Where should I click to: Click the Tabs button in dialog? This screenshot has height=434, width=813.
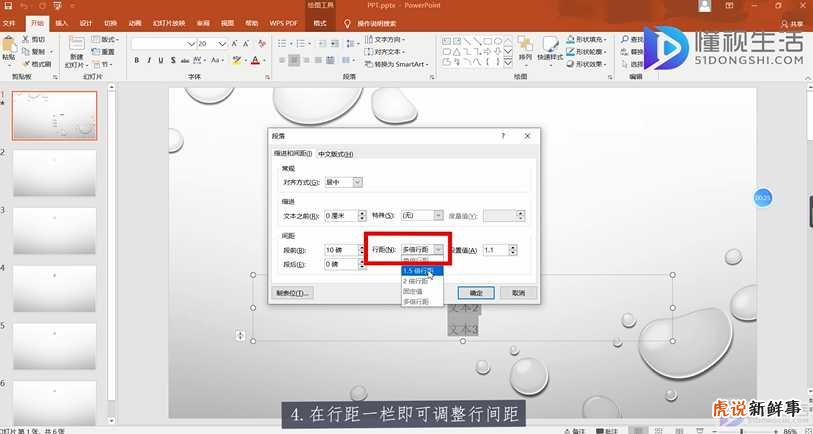(x=292, y=293)
